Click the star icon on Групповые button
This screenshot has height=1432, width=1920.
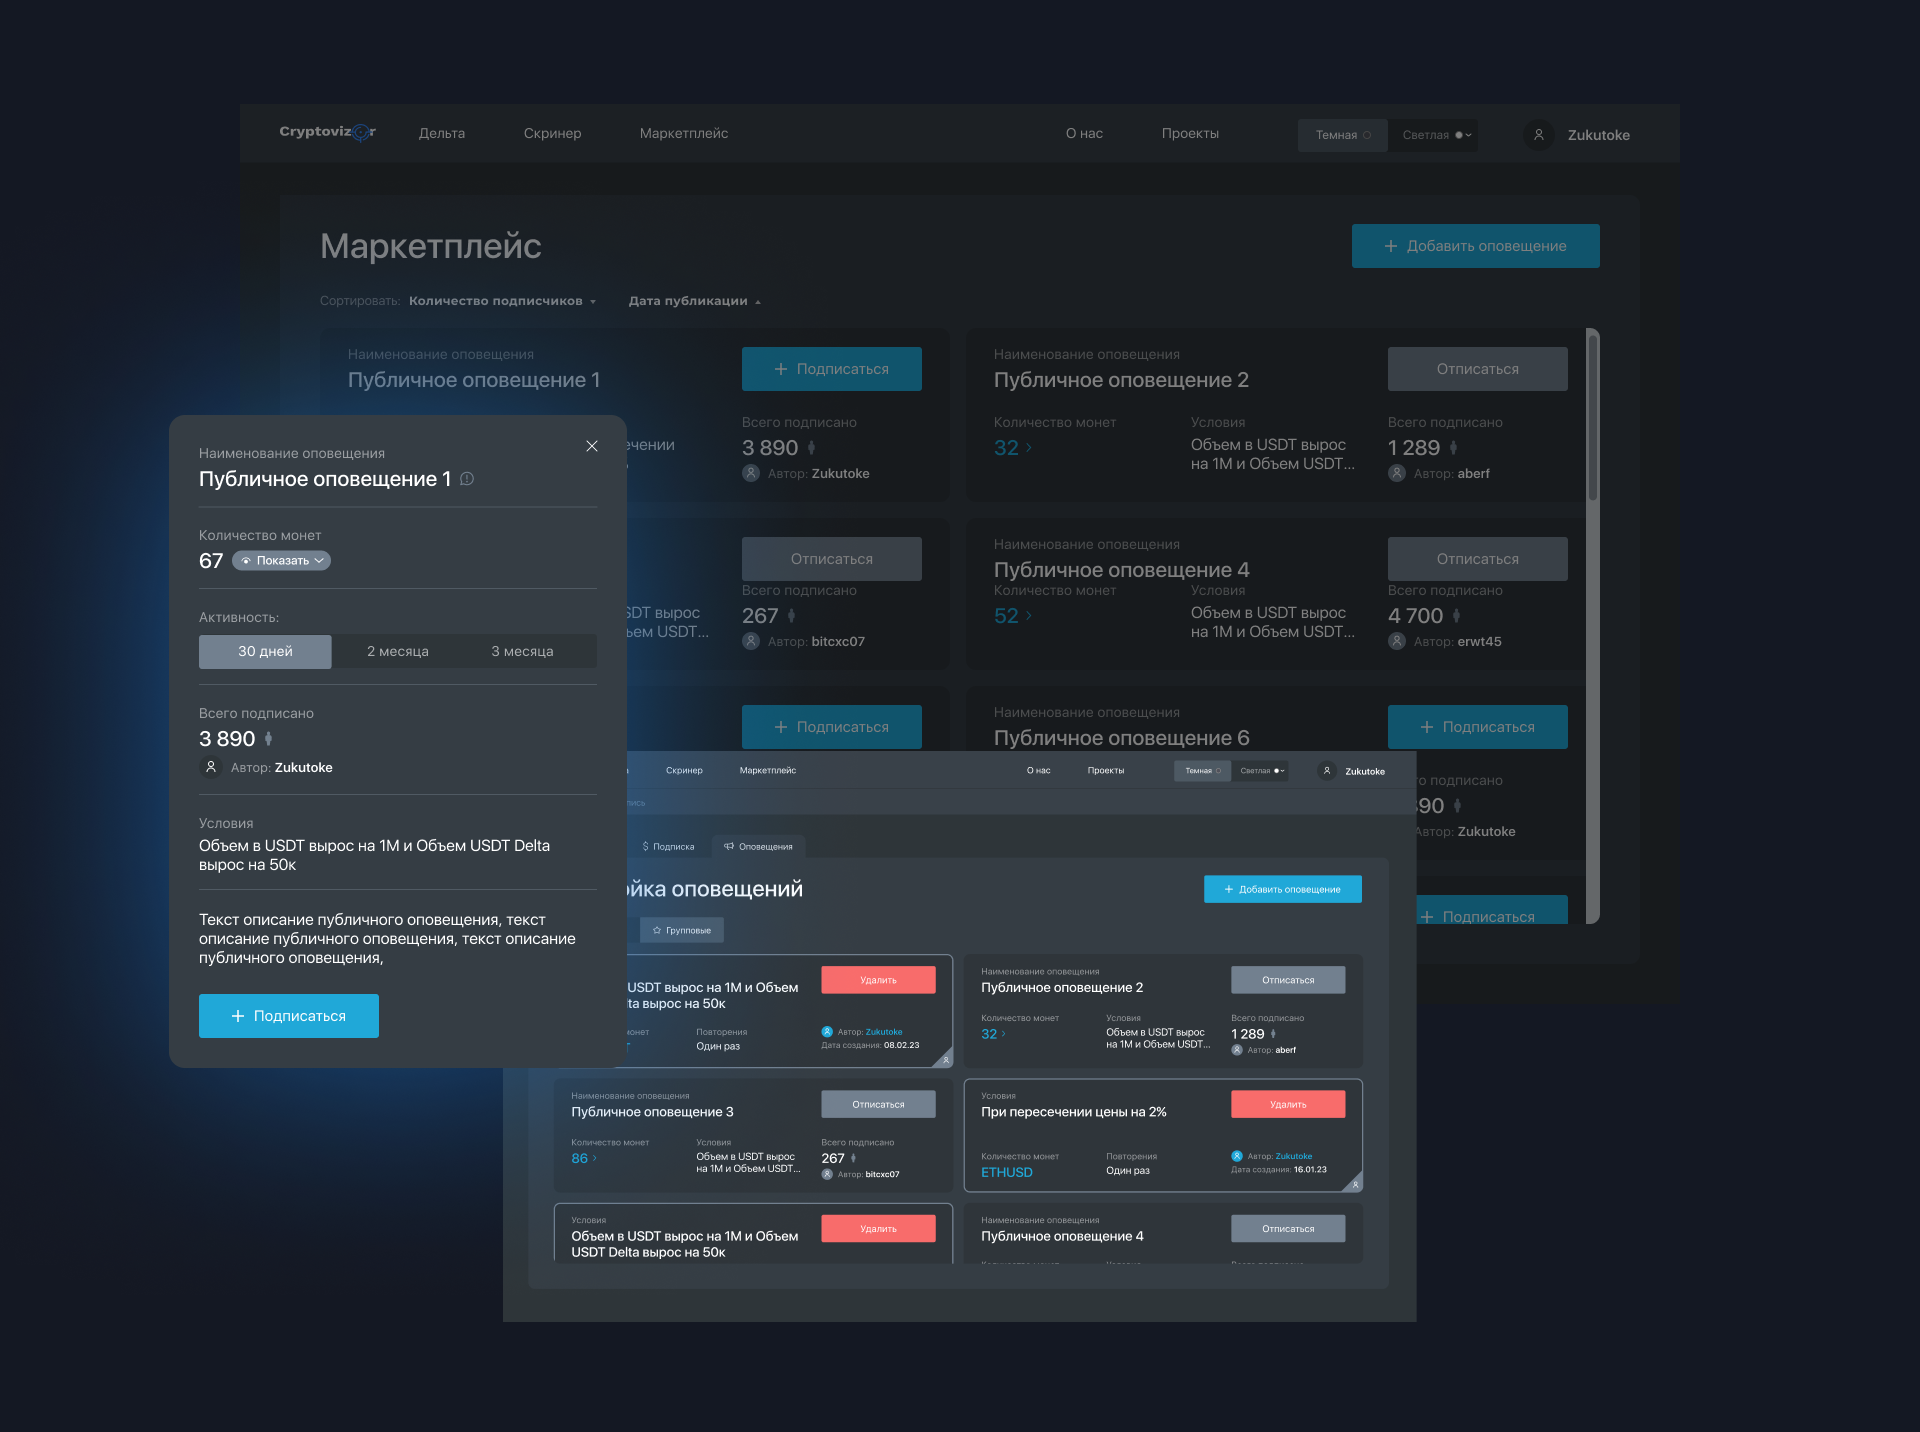pos(656,930)
